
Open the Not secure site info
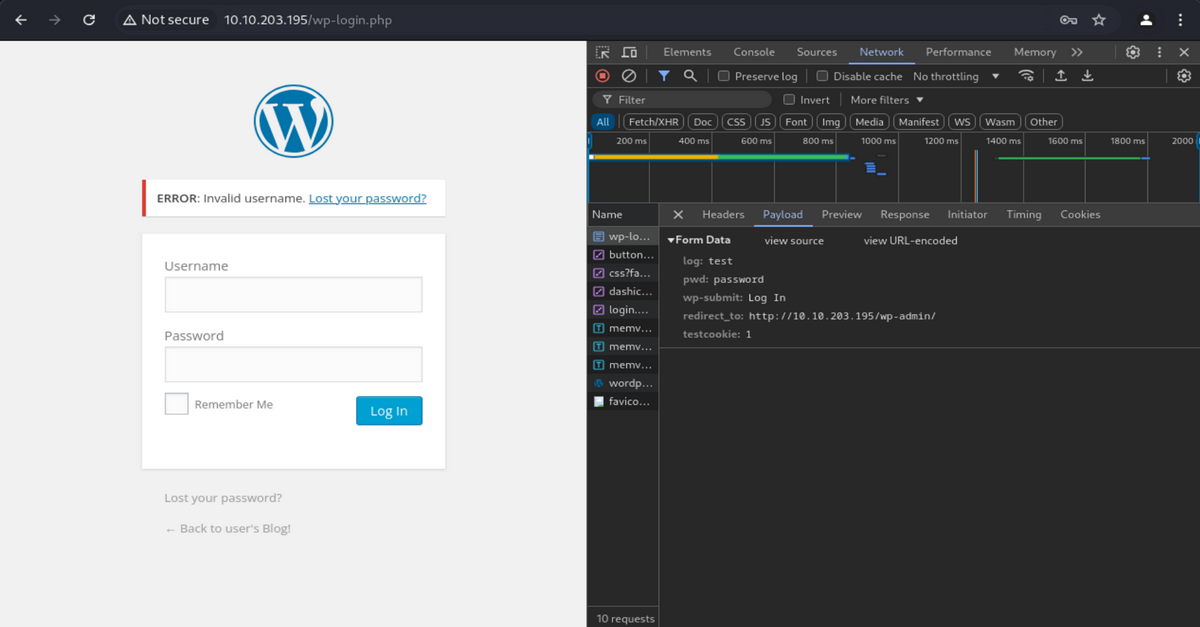click(x=166, y=20)
